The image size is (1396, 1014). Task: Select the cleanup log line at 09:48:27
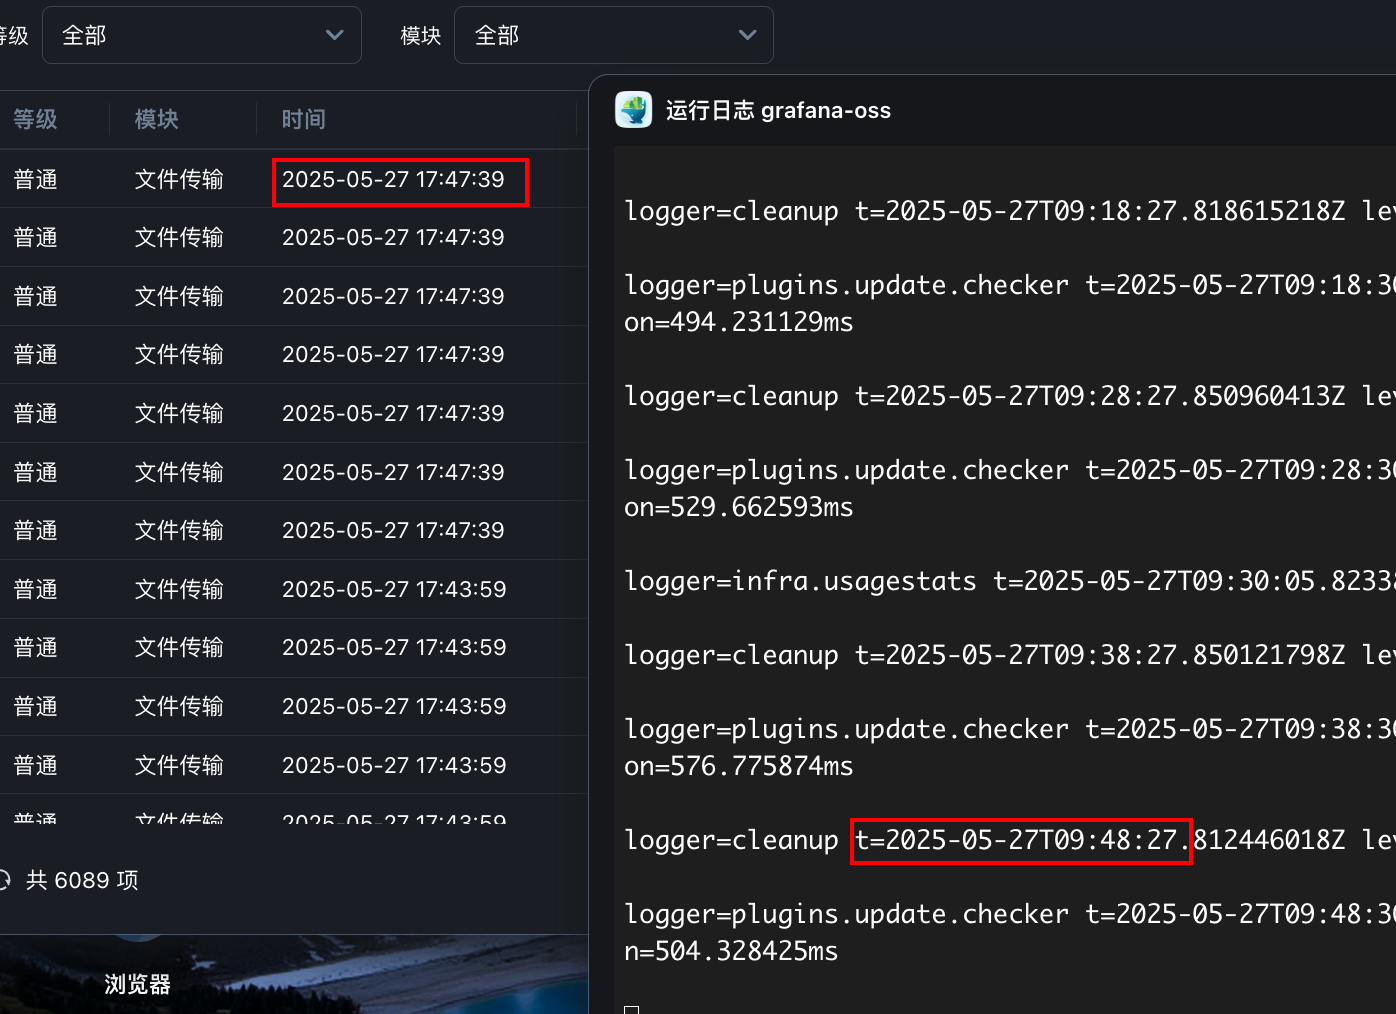point(1010,840)
